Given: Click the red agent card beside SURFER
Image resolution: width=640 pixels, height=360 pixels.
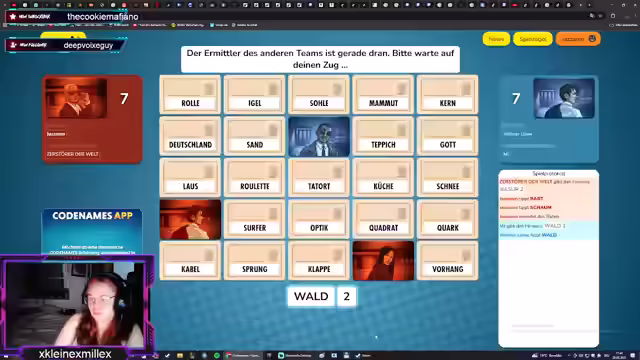Looking at the screenshot, I should tap(190, 220).
